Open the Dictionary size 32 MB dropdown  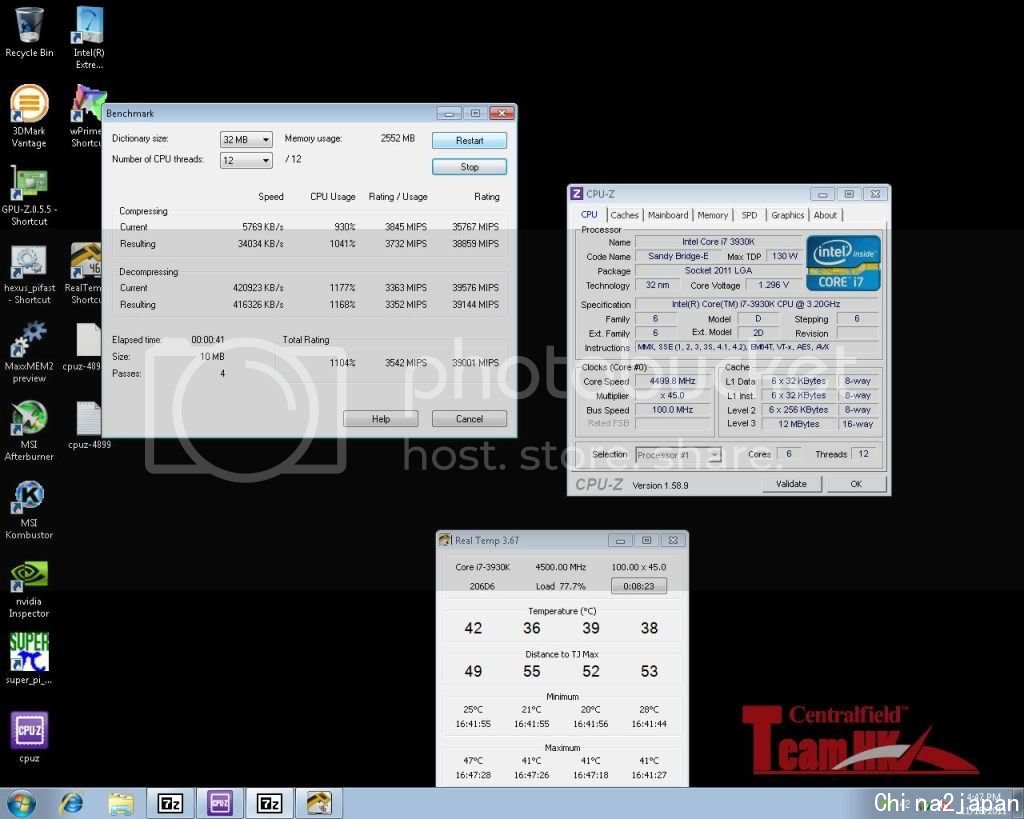pyautogui.click(x=246, y=140)
